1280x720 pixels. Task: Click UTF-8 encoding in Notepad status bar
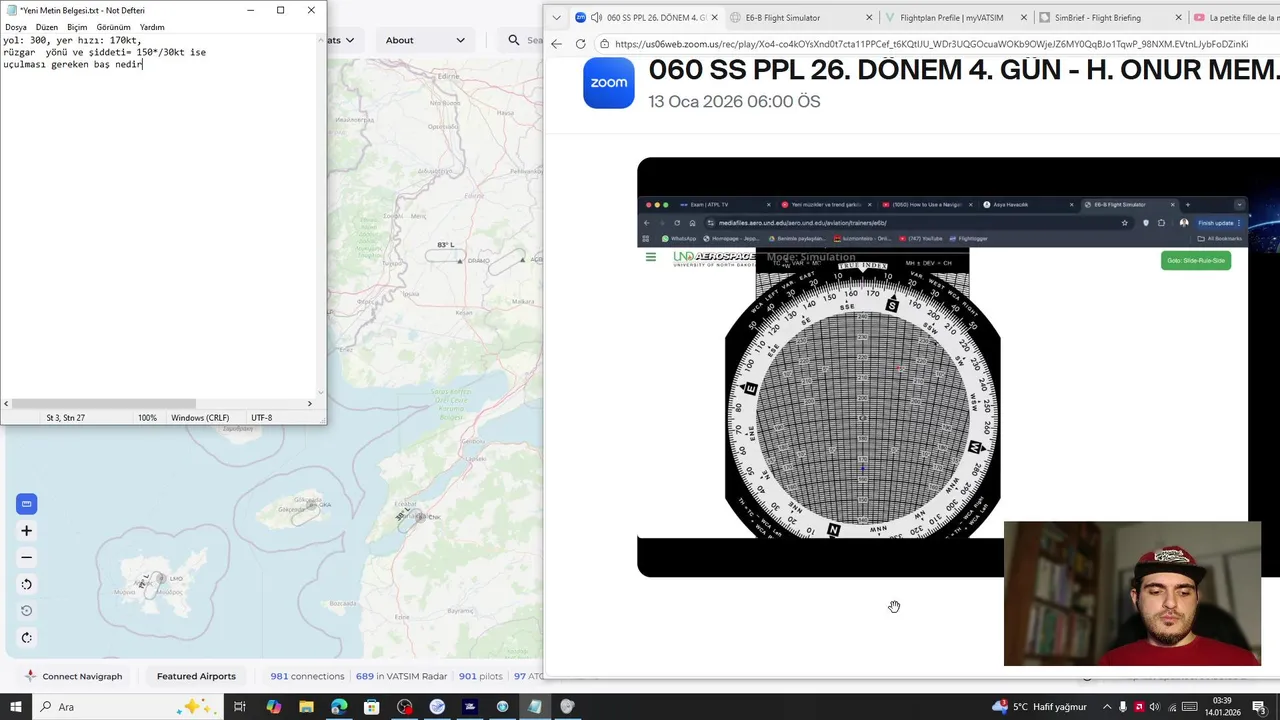click(x=261, y=418)
